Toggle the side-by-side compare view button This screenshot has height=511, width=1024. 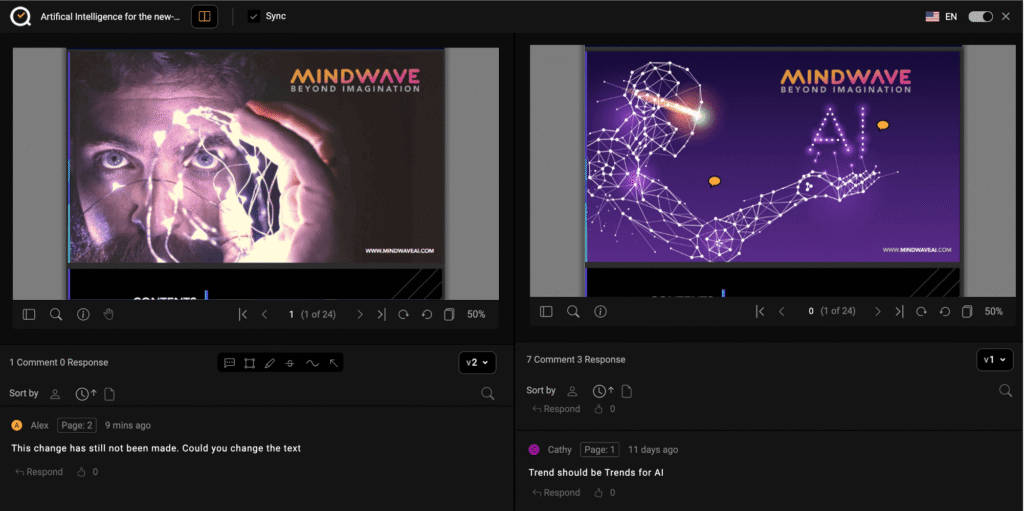pyautogui.click(x=204, y=17)
